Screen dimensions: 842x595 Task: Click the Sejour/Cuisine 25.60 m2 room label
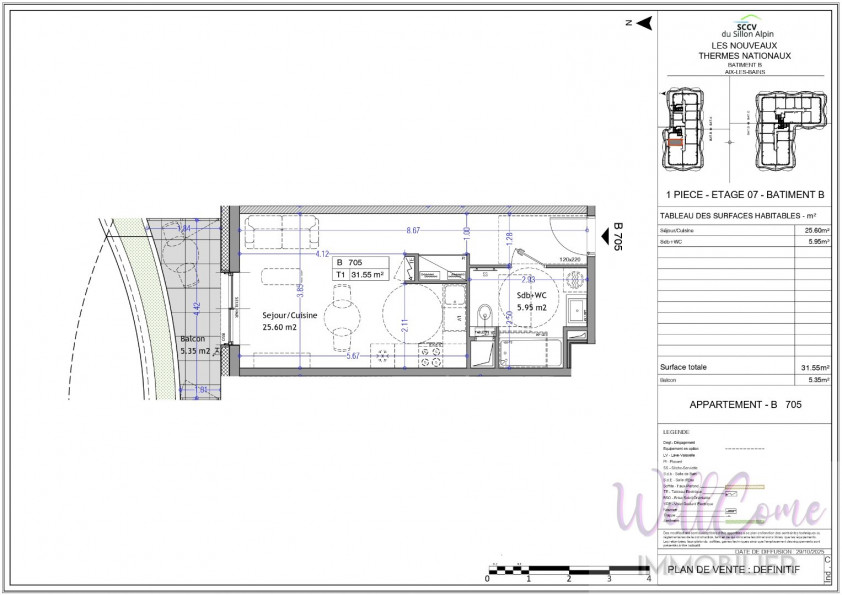pos(290,321)
